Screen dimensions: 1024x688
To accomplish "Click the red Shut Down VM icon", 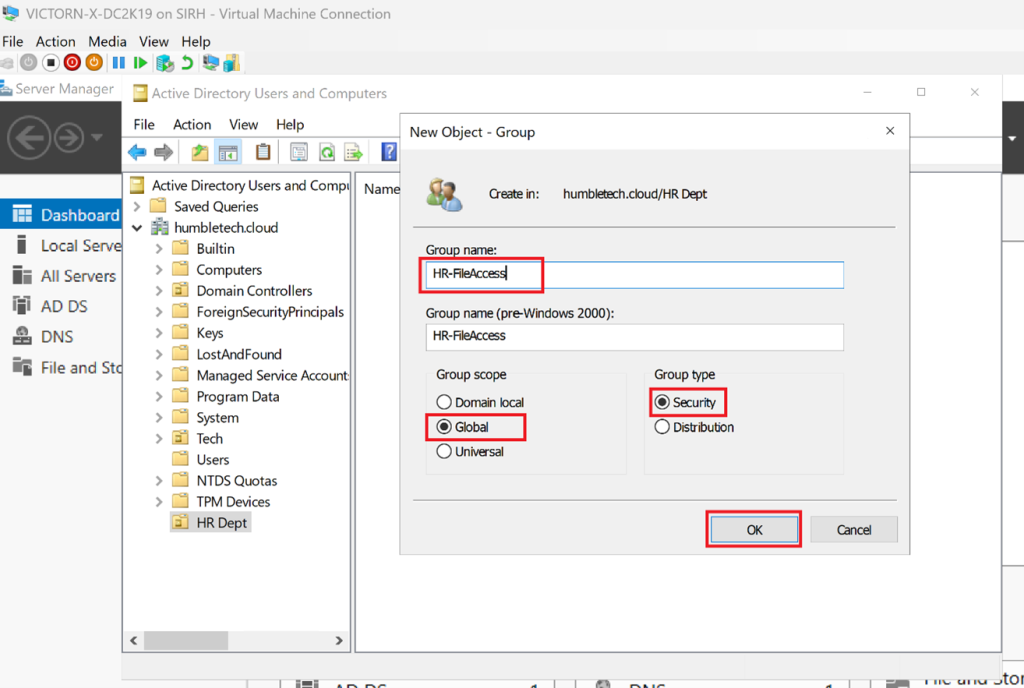I will (x=72, y=63).
